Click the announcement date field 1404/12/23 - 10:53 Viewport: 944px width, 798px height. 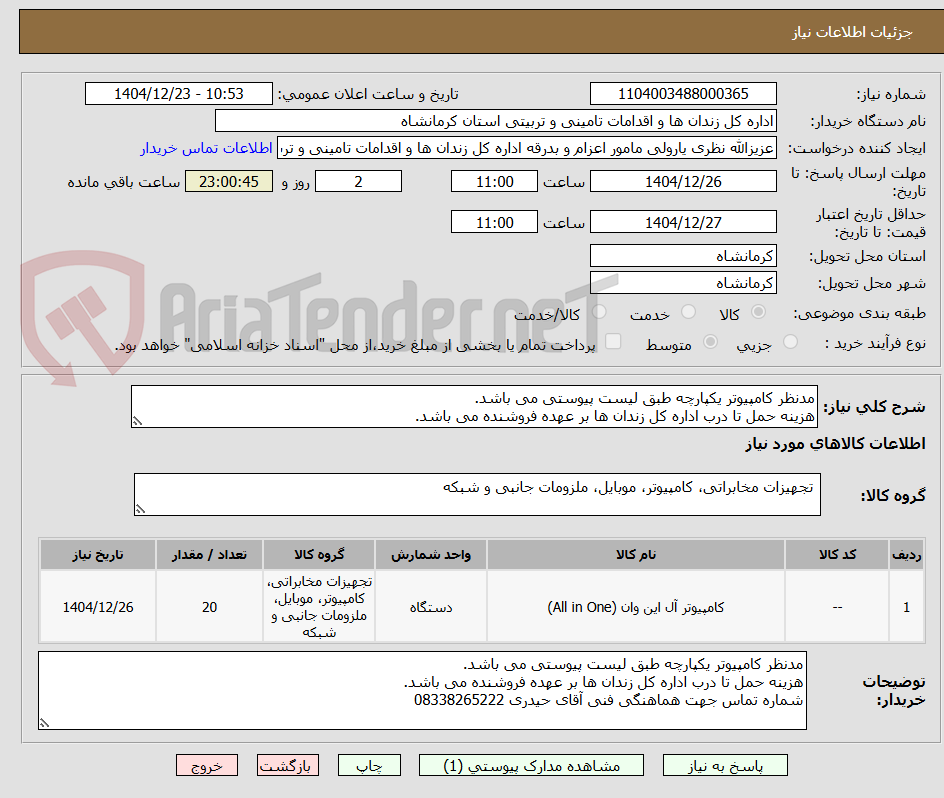179,94
